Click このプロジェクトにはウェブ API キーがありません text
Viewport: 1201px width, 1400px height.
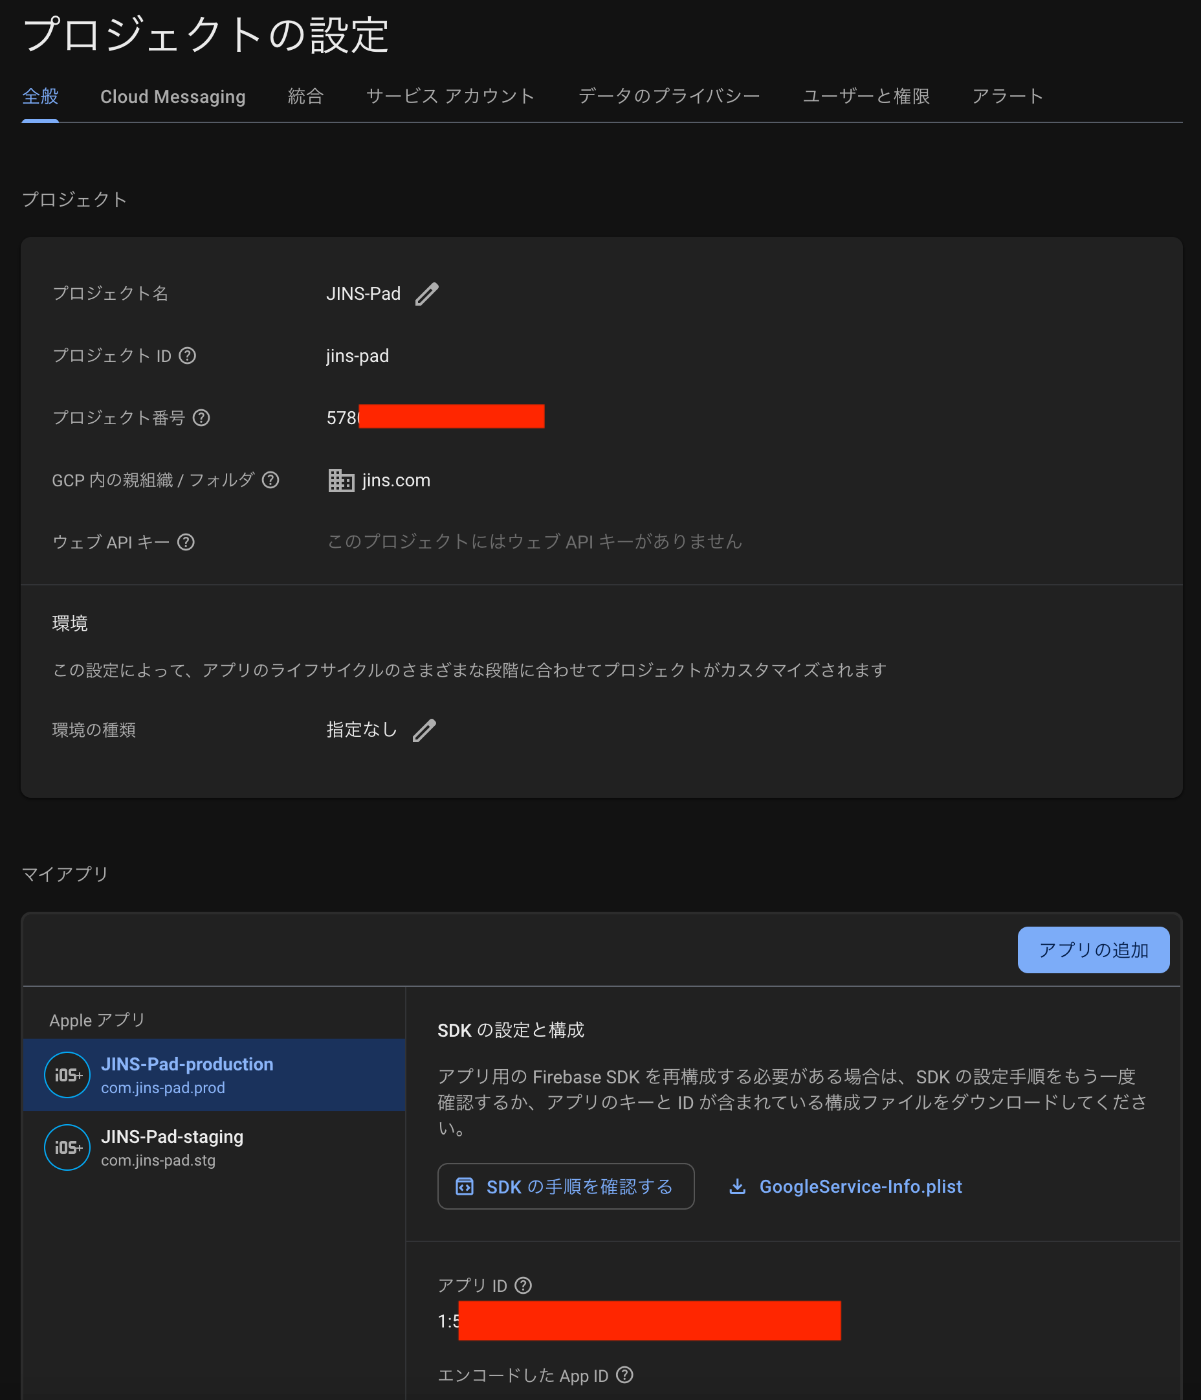pos(535,542)
